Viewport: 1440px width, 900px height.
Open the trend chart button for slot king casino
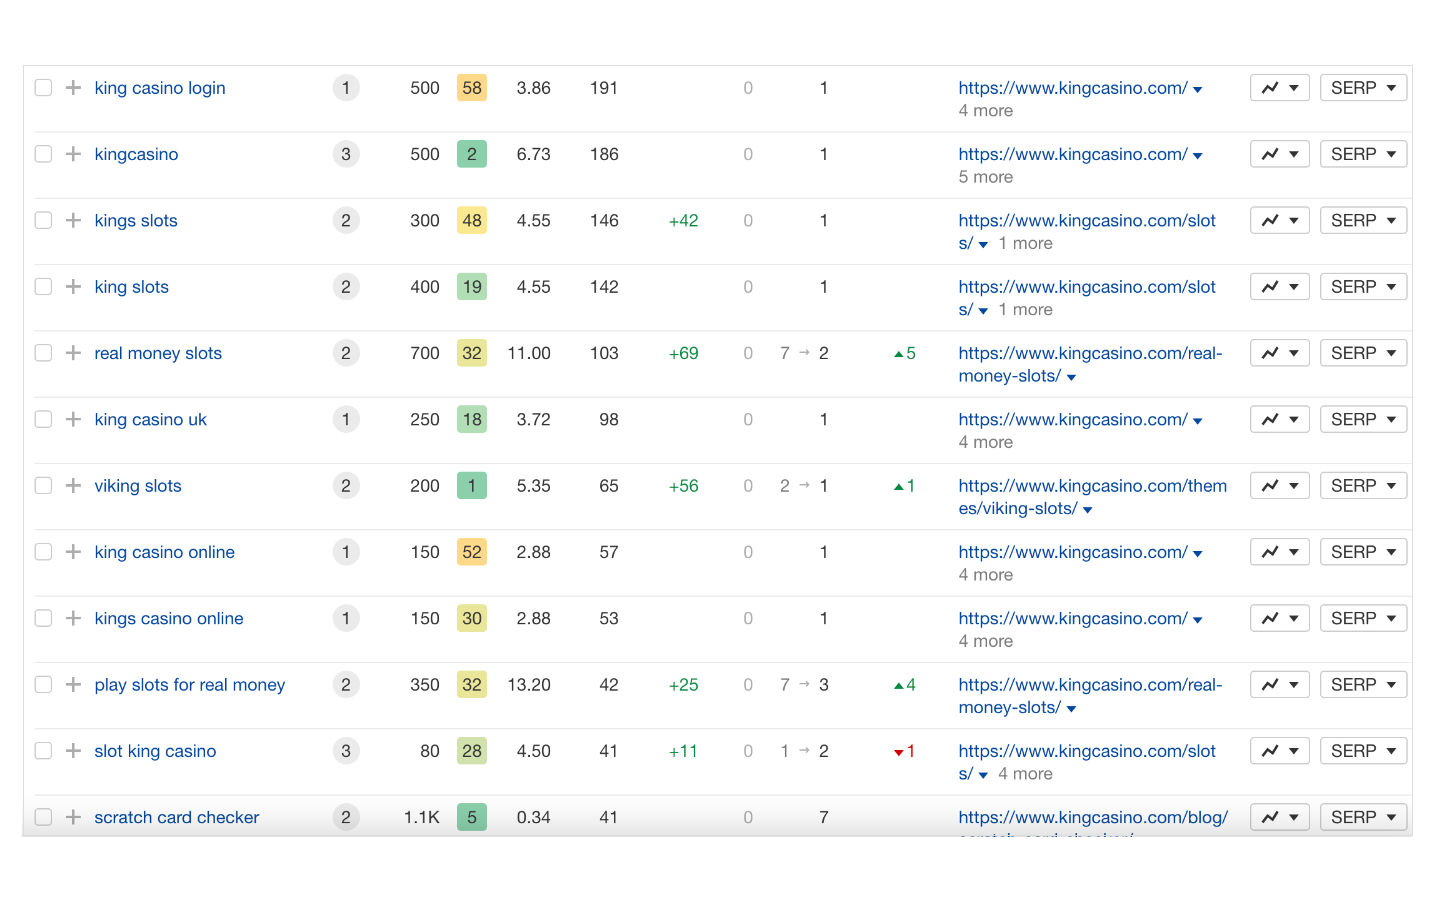(x=1280, y=751)
